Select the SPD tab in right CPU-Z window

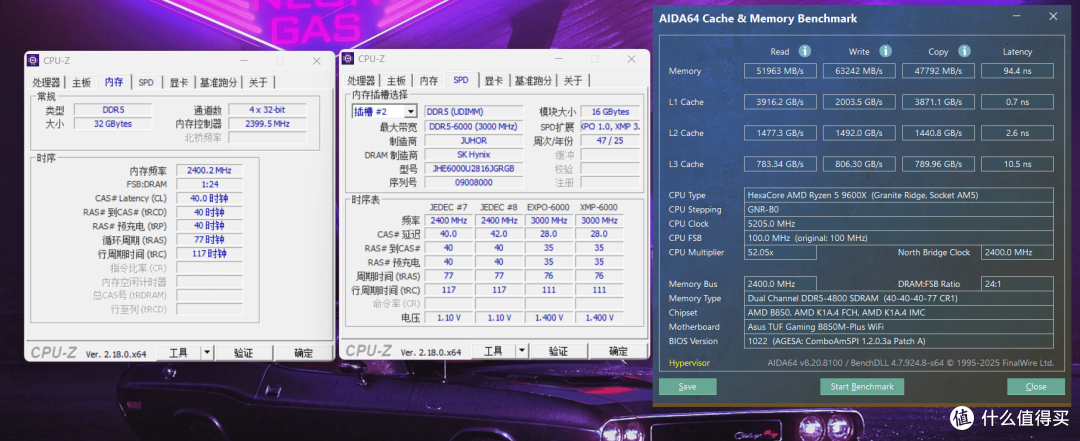(x=461, y=80)
